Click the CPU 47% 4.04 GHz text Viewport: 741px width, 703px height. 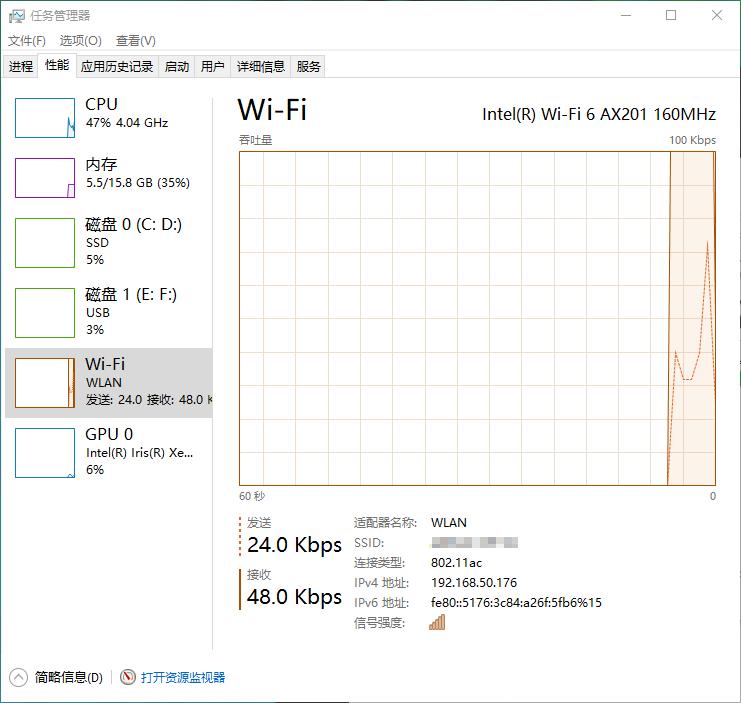[x=127, y=123]
